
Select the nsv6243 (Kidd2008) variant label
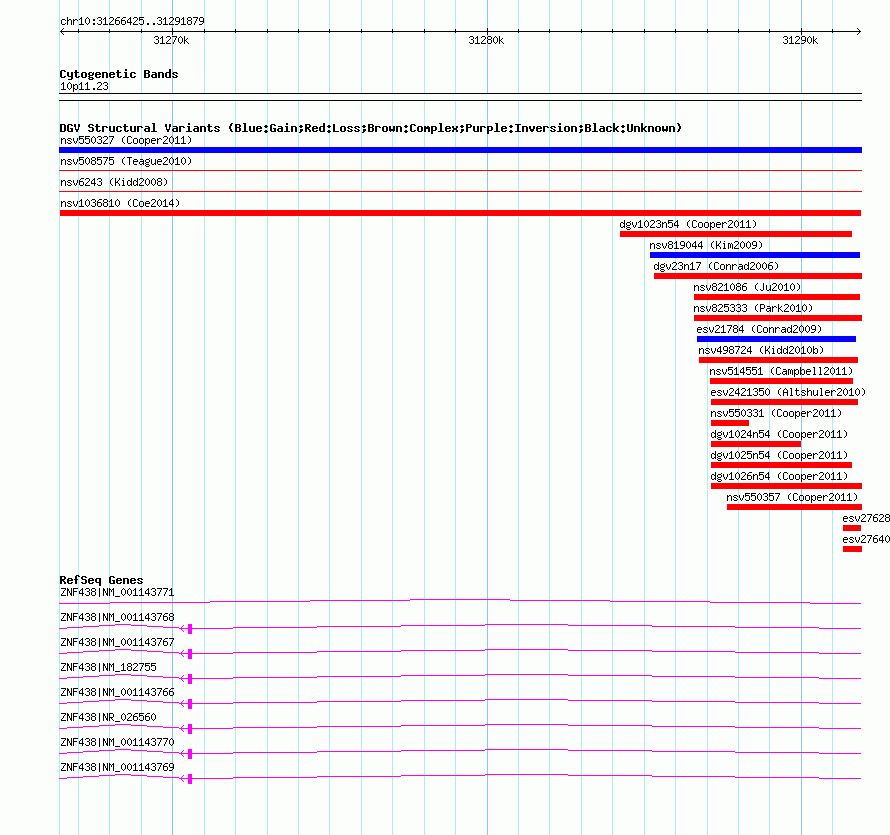tap(114, 182)
